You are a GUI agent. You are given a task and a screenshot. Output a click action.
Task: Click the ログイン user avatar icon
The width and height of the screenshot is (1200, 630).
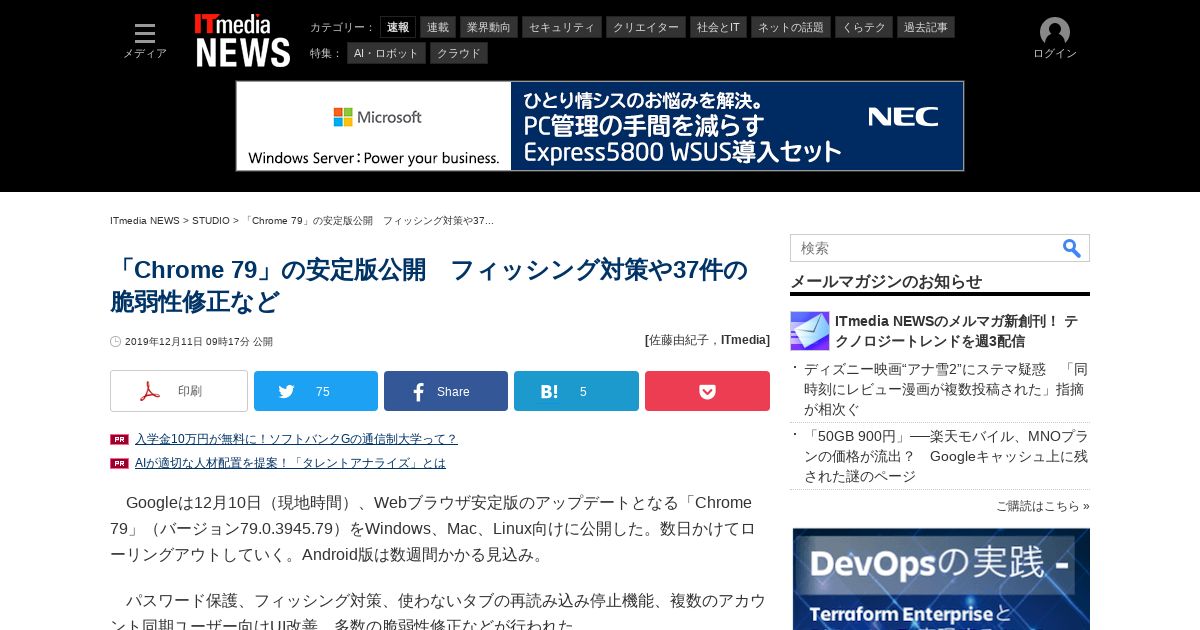[1055, 32]
